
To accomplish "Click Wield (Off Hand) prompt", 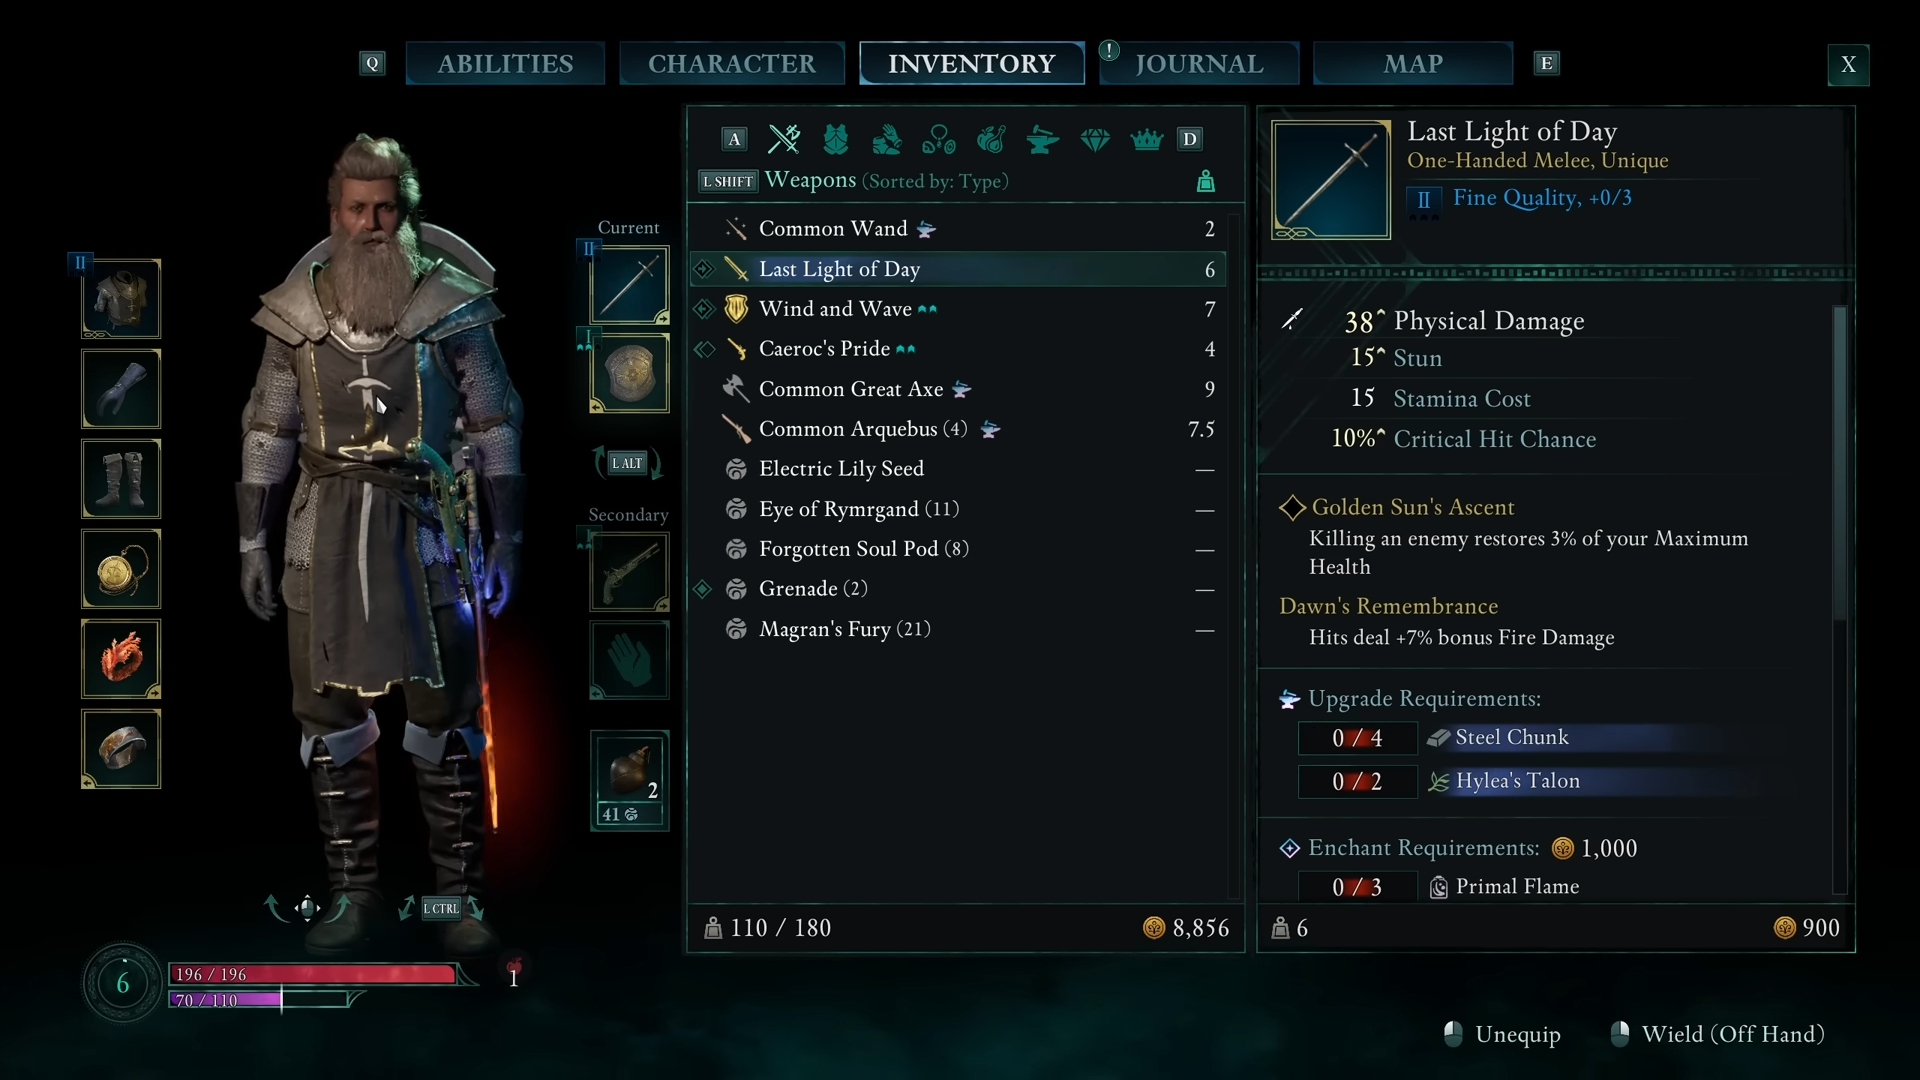I will pos(1717,1034).
